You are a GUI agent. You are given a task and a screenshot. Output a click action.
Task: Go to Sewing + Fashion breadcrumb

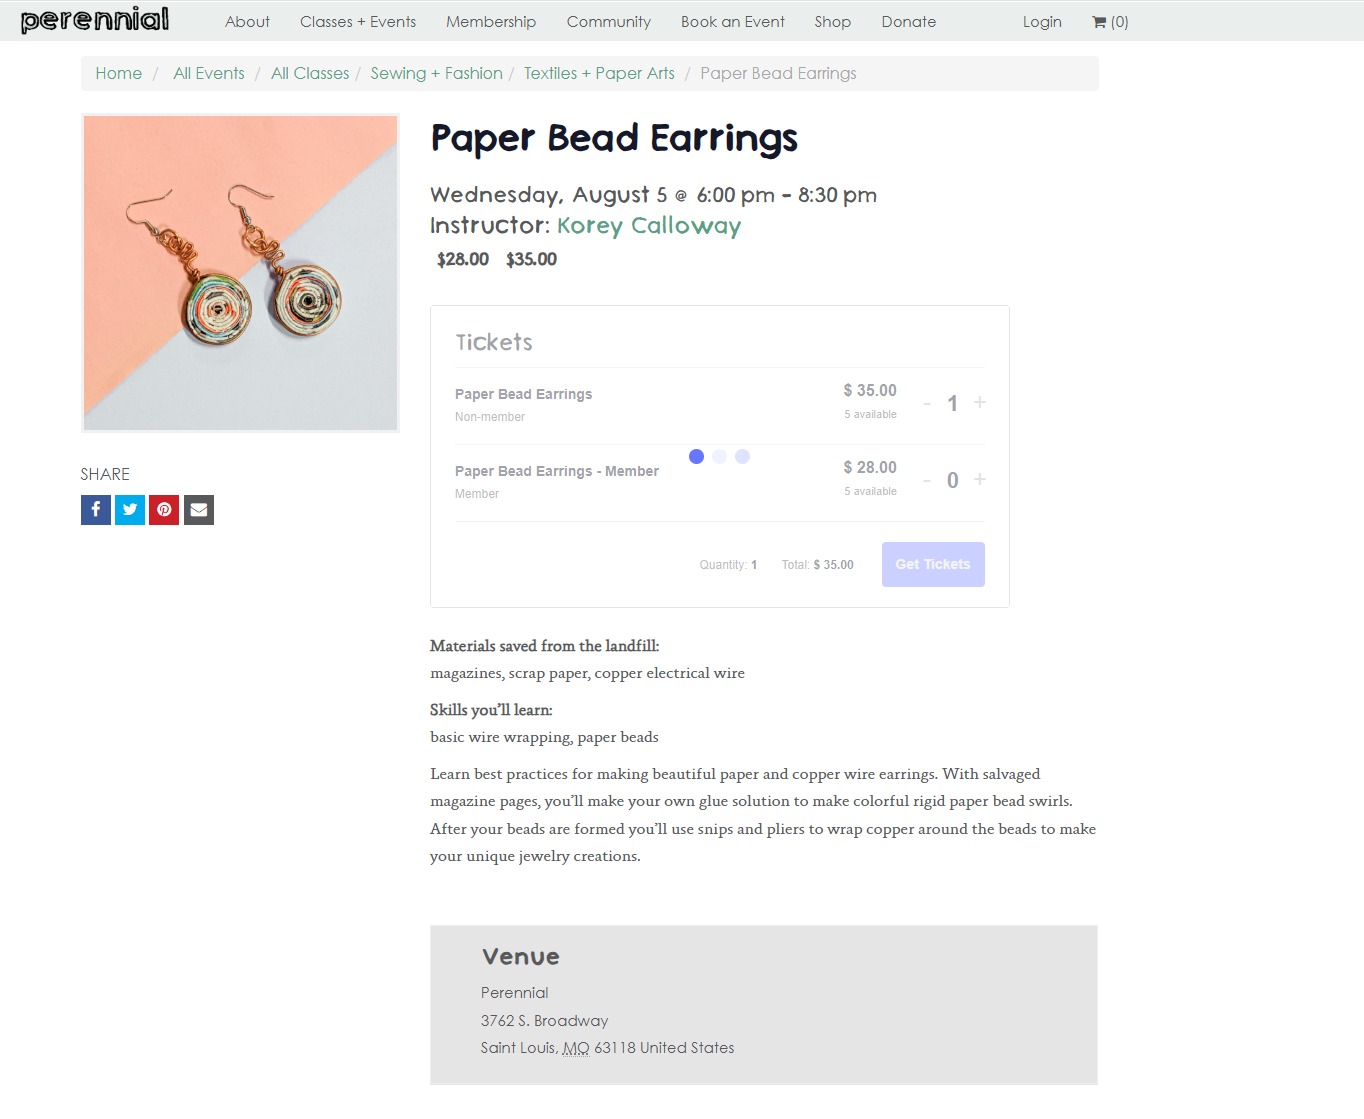pyautogui.click(x=436, y=73)
